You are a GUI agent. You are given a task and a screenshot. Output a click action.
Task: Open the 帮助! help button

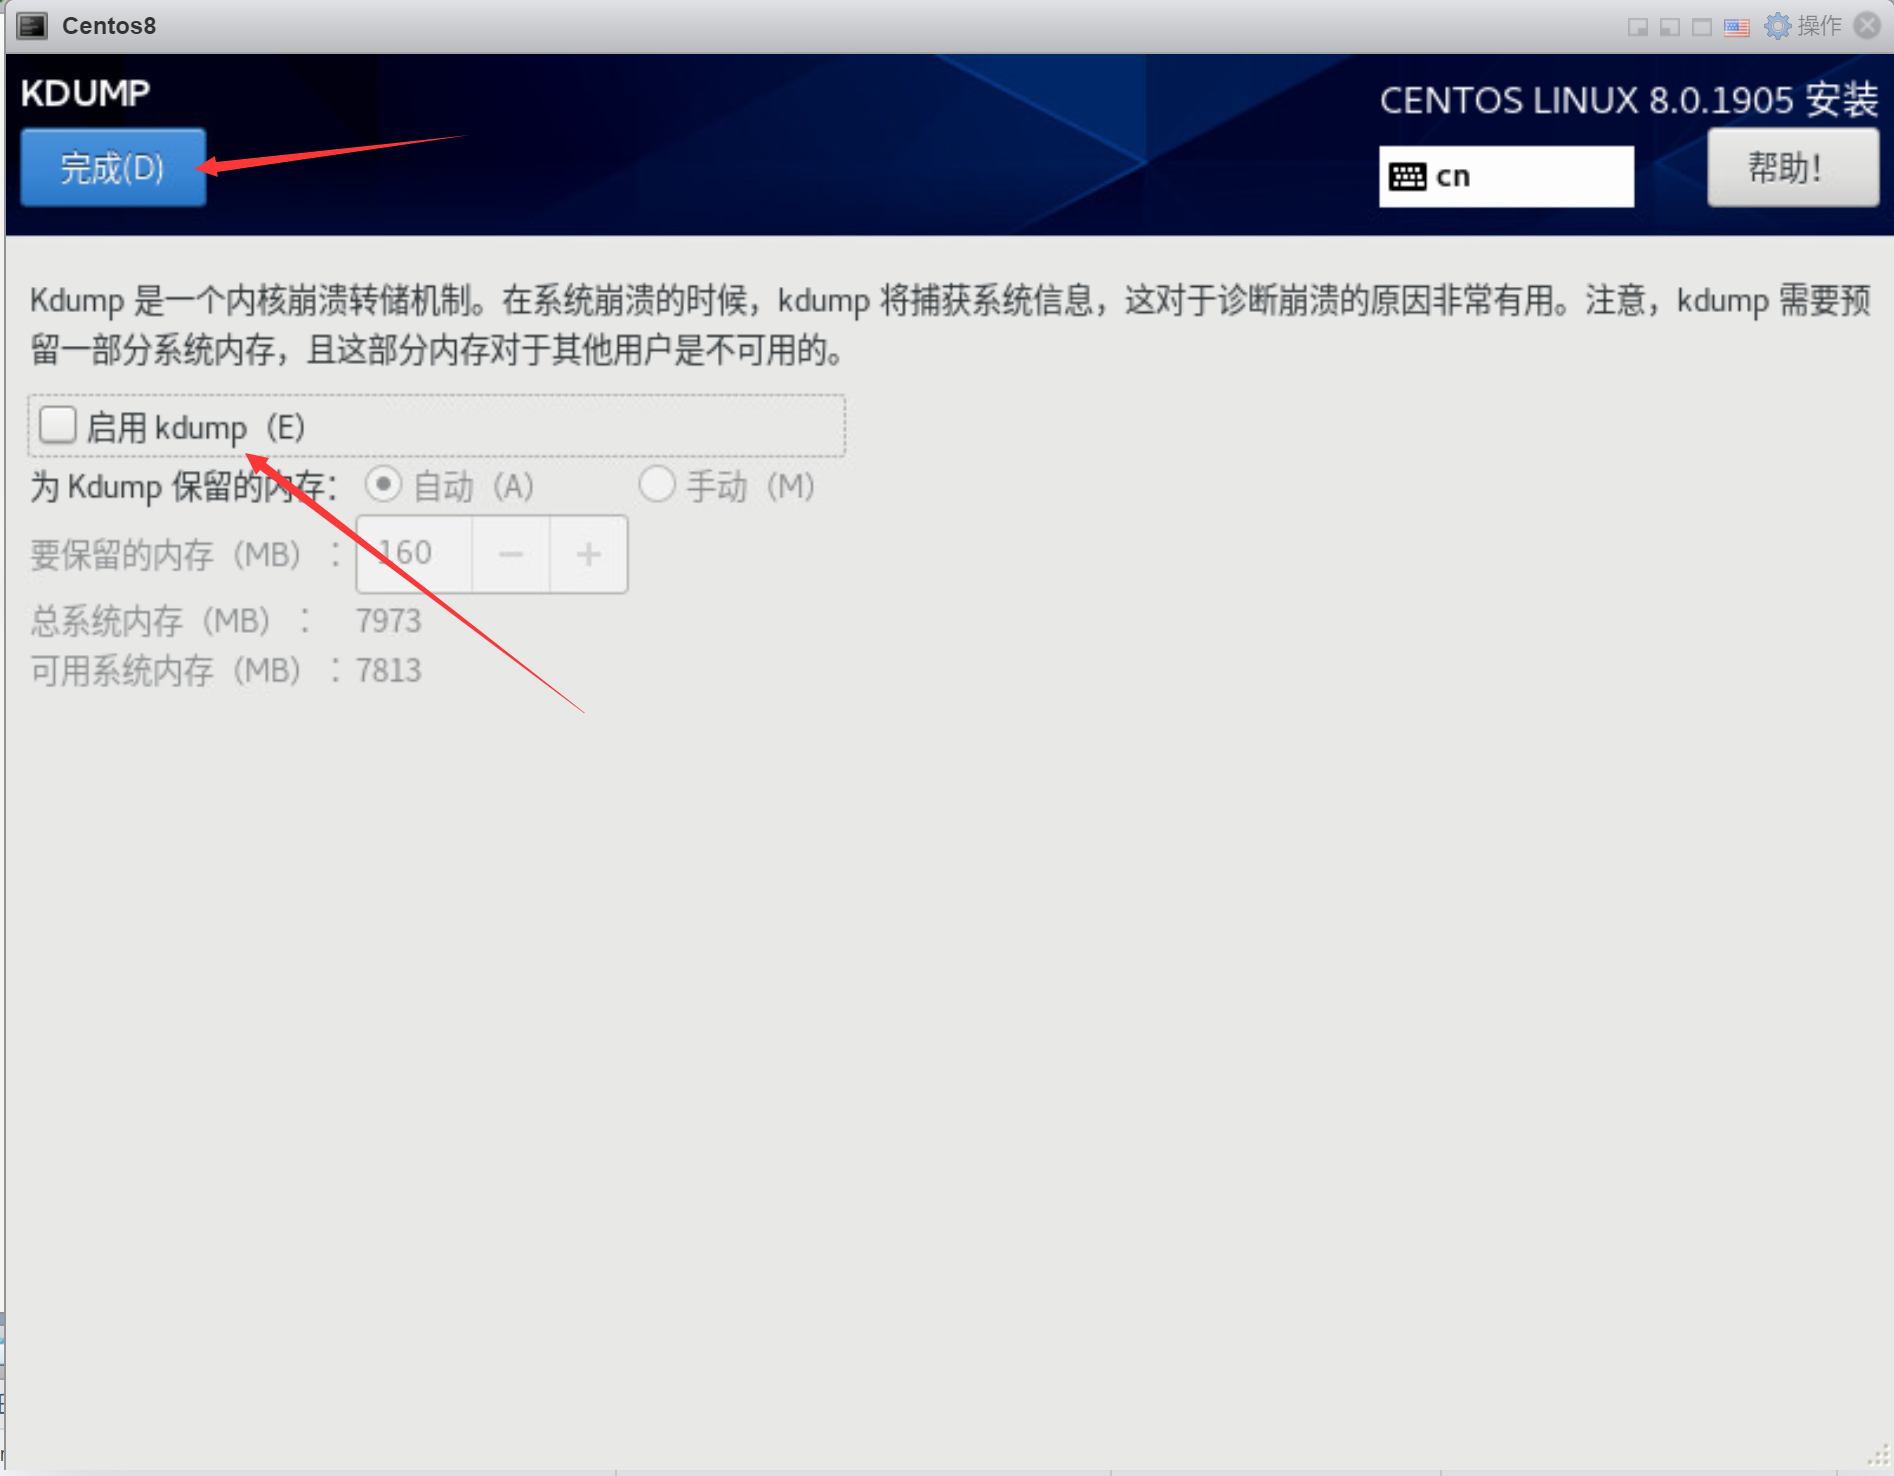point(1792,167)
